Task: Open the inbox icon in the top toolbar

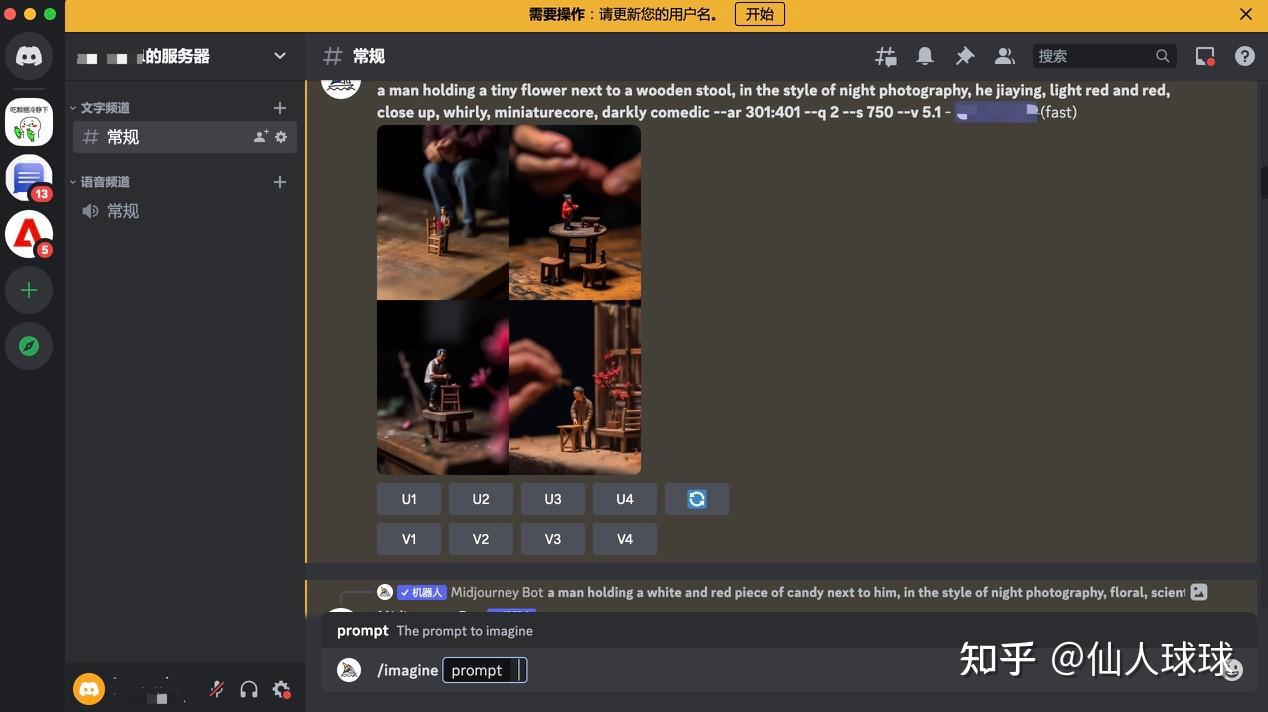Action: click(x=1204, y=56)
